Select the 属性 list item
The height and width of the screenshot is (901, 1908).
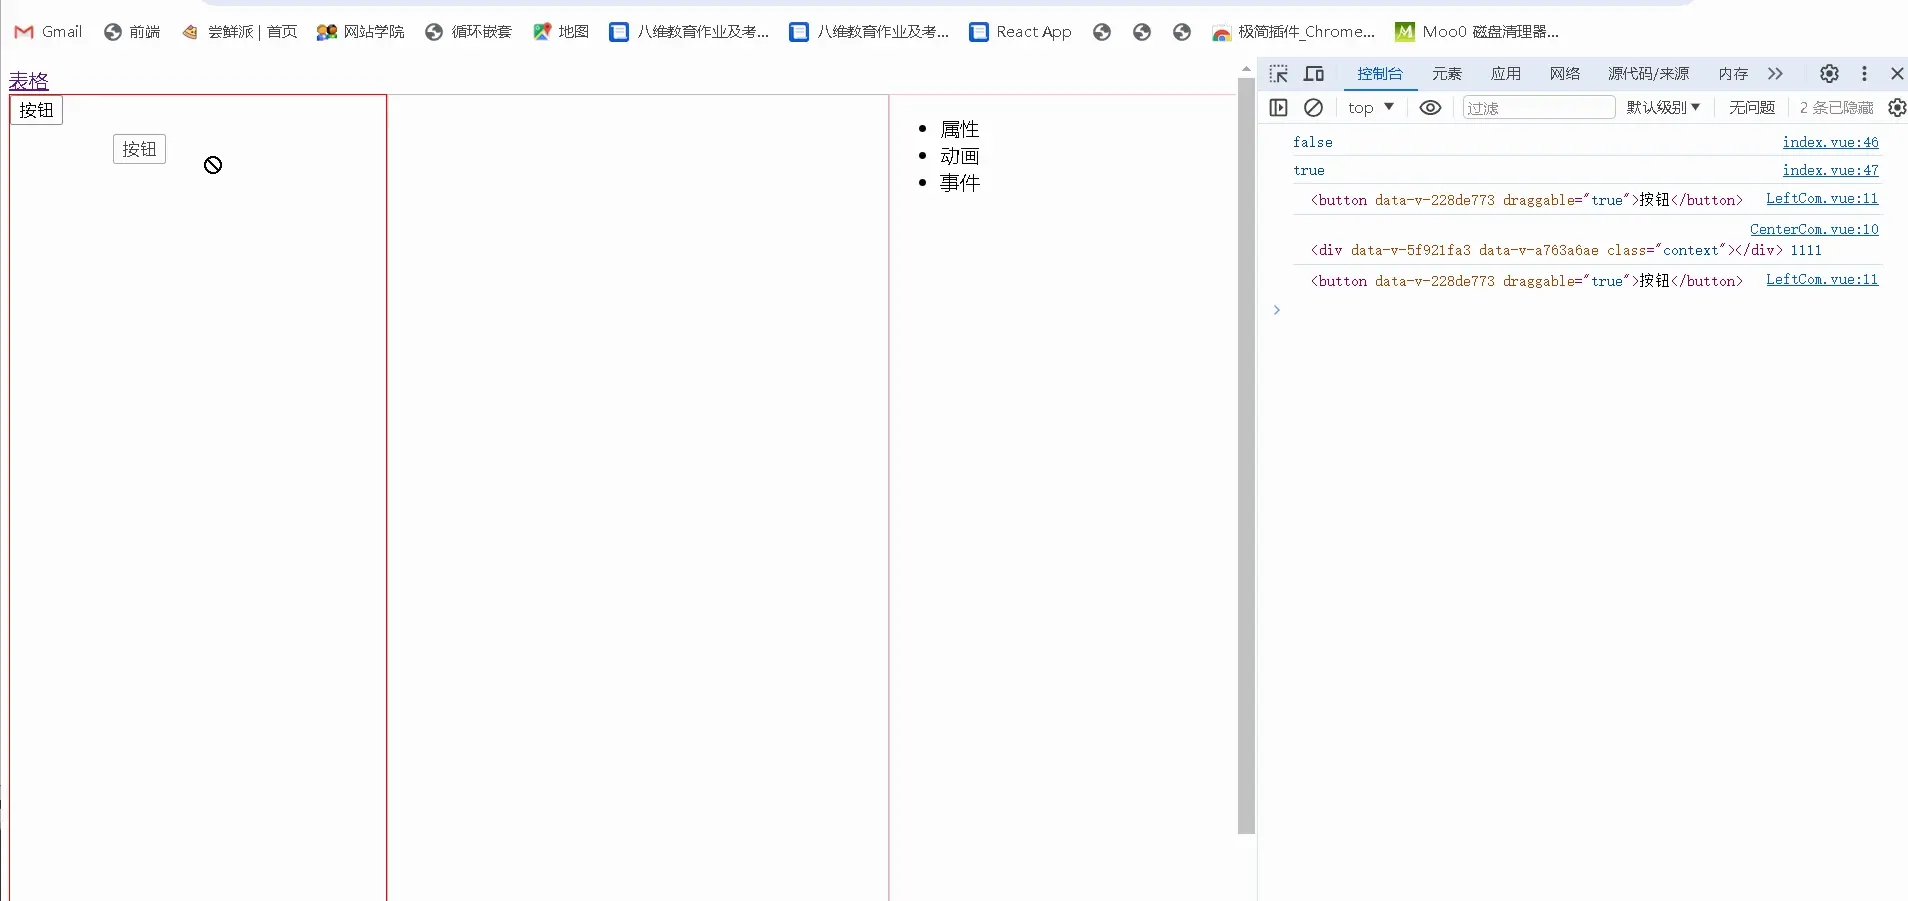tap(960, 130)
